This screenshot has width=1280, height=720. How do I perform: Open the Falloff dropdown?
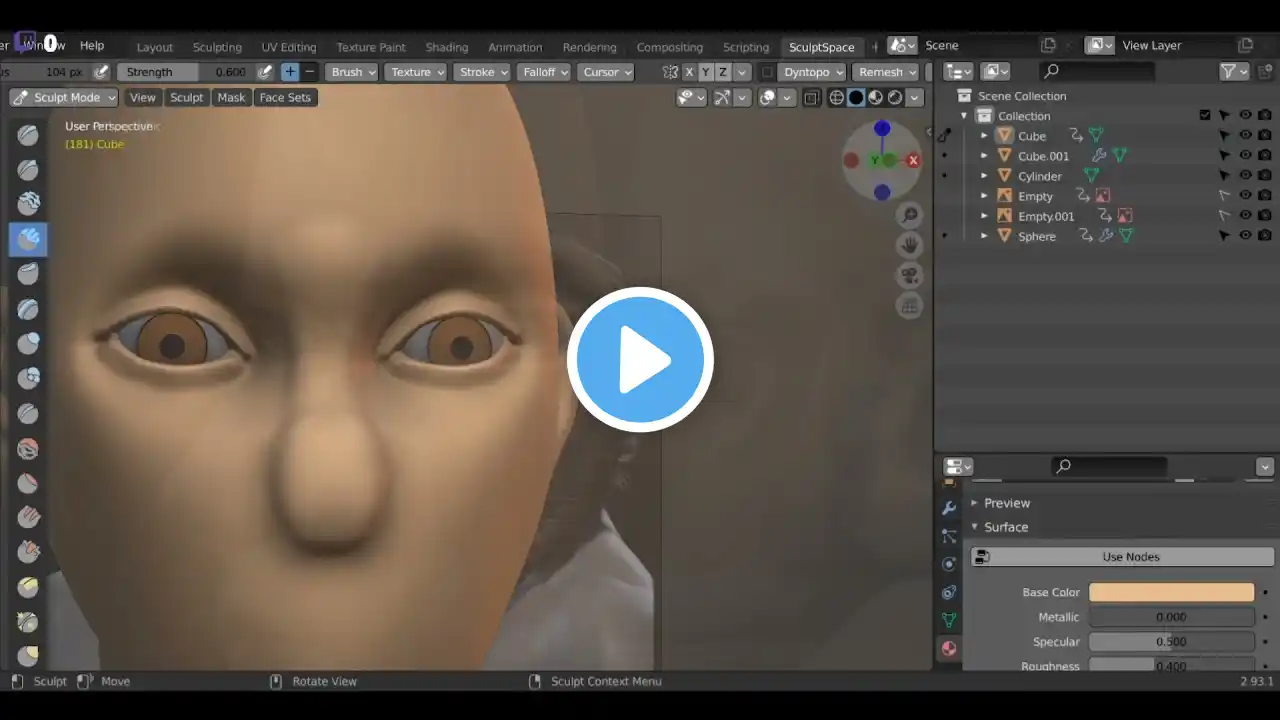point(544,72)
